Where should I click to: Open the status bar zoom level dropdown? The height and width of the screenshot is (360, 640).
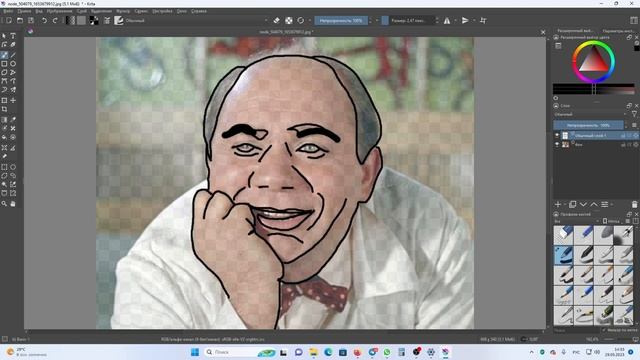pyautogui.click(x=592, y=339)
